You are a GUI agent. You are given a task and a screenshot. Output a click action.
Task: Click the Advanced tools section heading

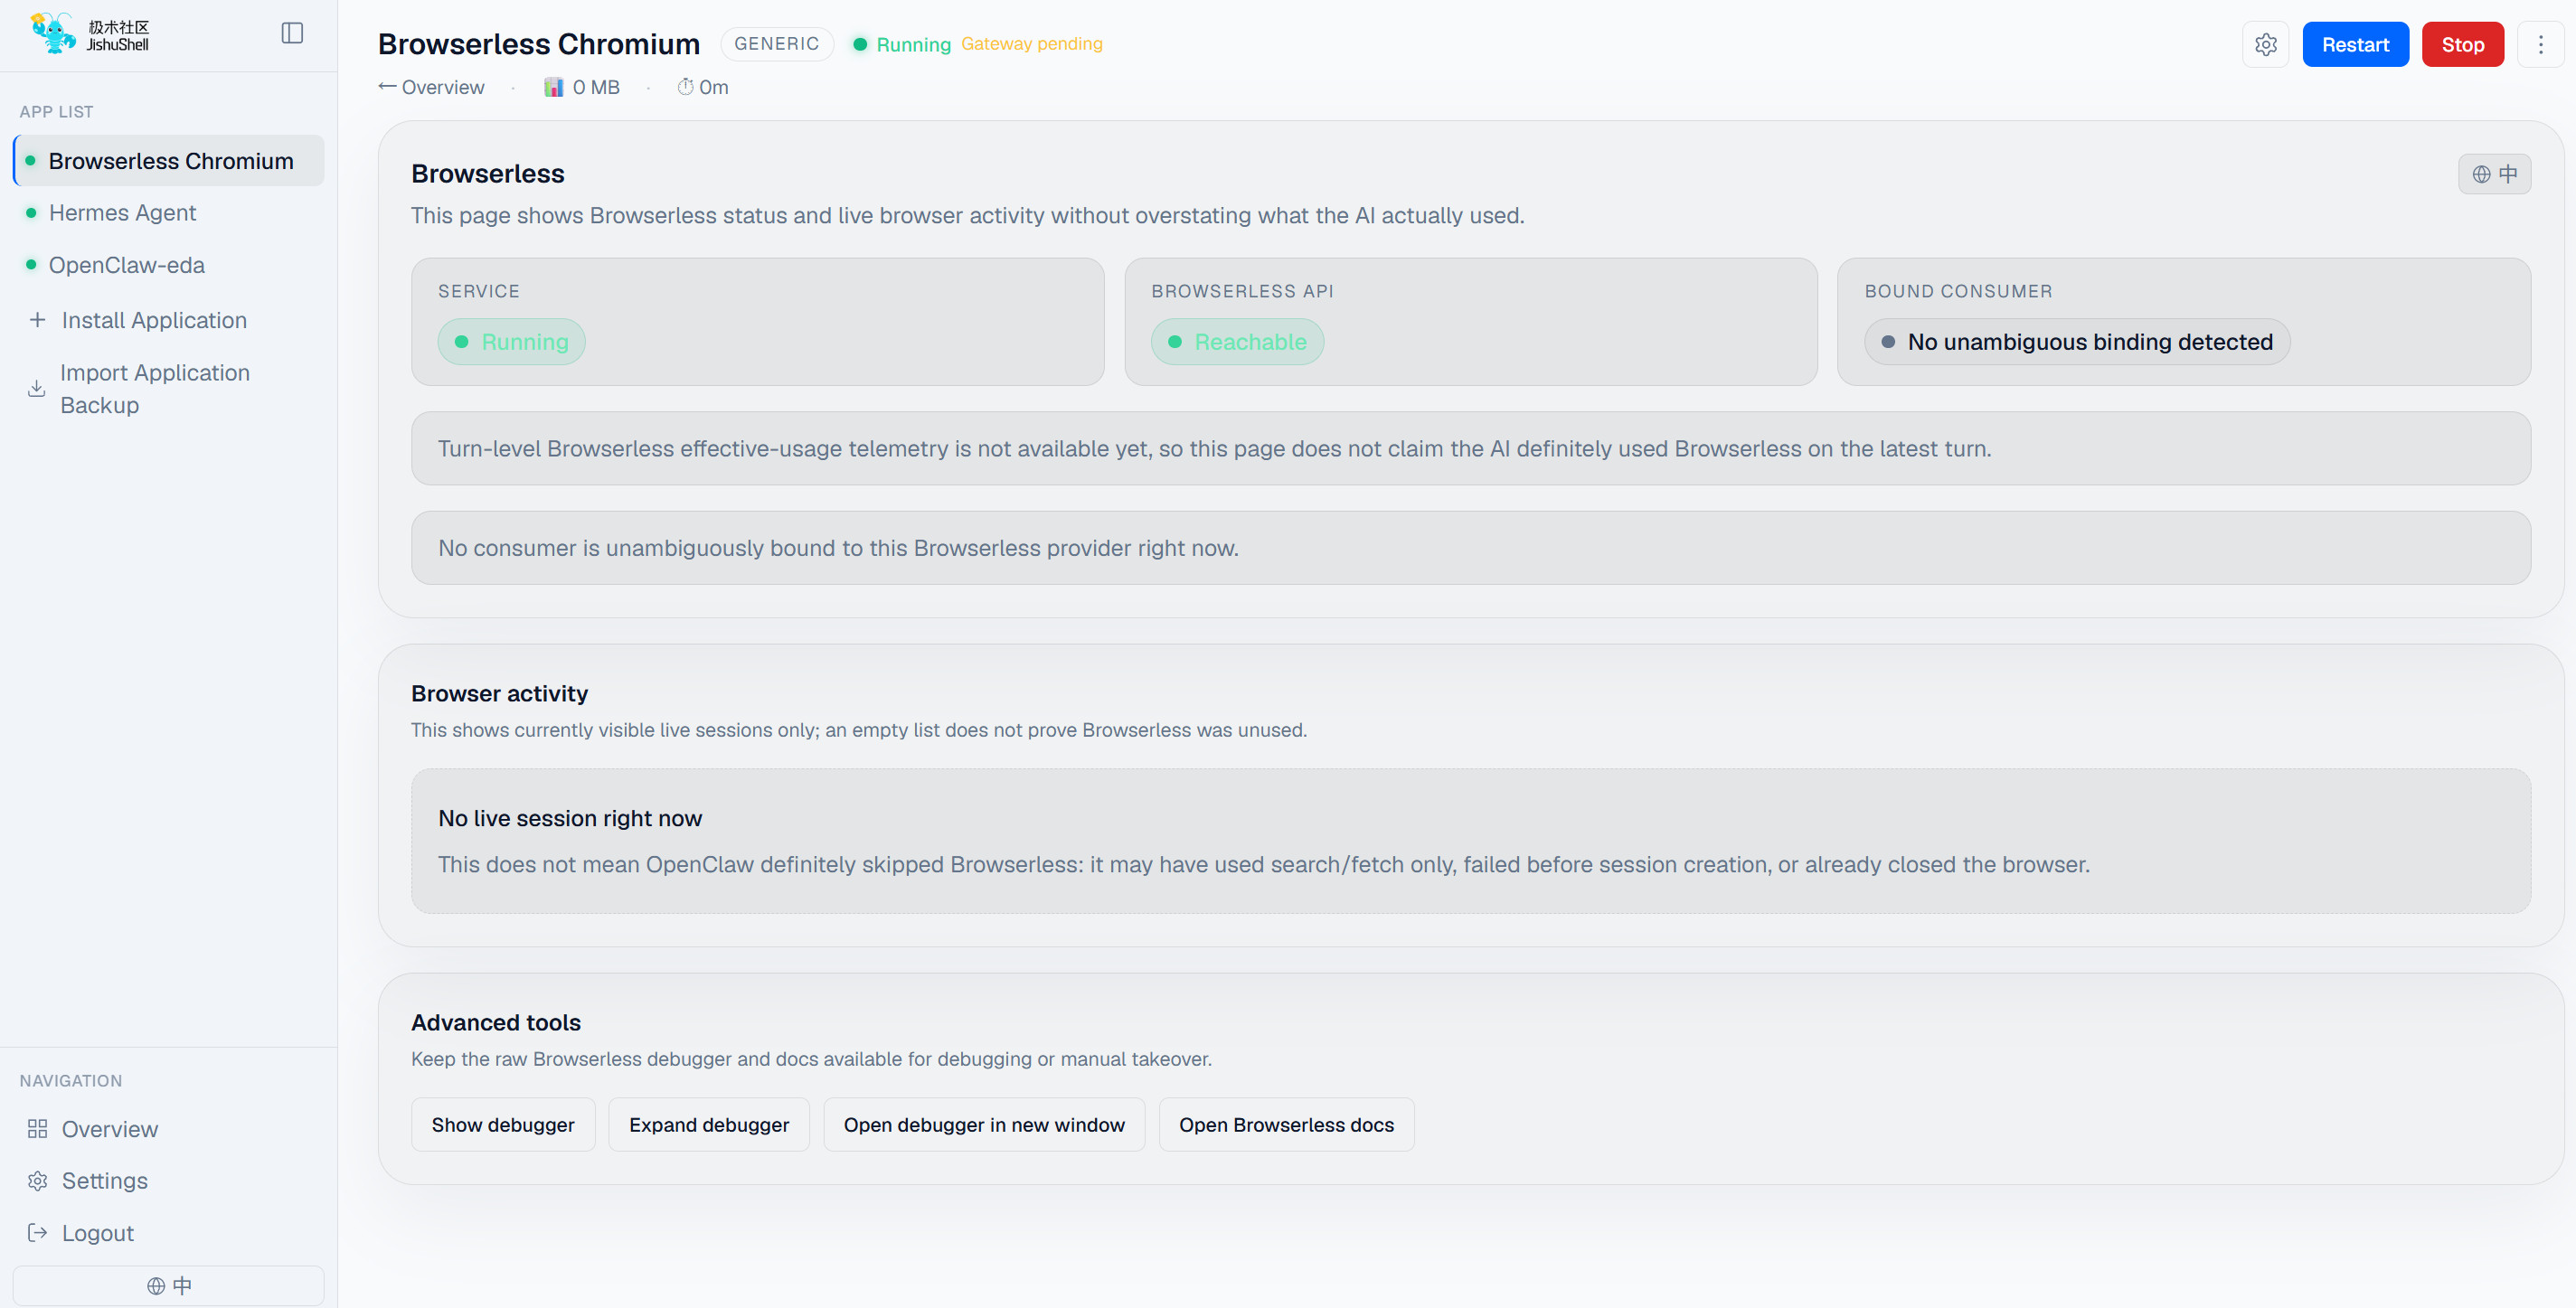(x=495, y=1023)
